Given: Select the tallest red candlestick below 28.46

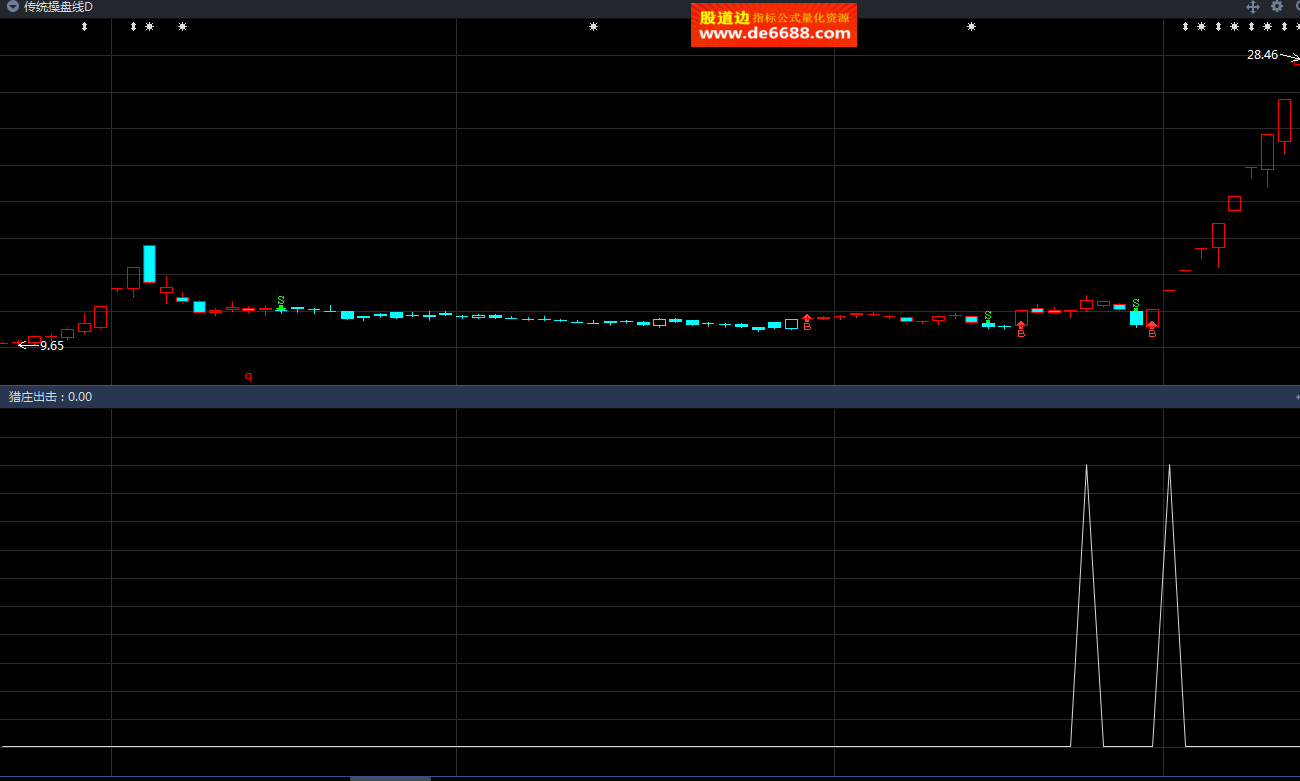Looking at the screenshot, I should point(1284,120).
